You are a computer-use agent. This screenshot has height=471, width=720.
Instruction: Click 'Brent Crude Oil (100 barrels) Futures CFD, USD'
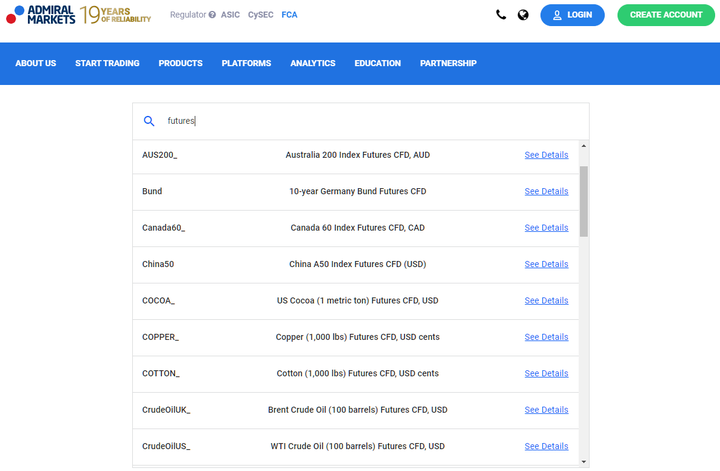[x=358, y=410]
